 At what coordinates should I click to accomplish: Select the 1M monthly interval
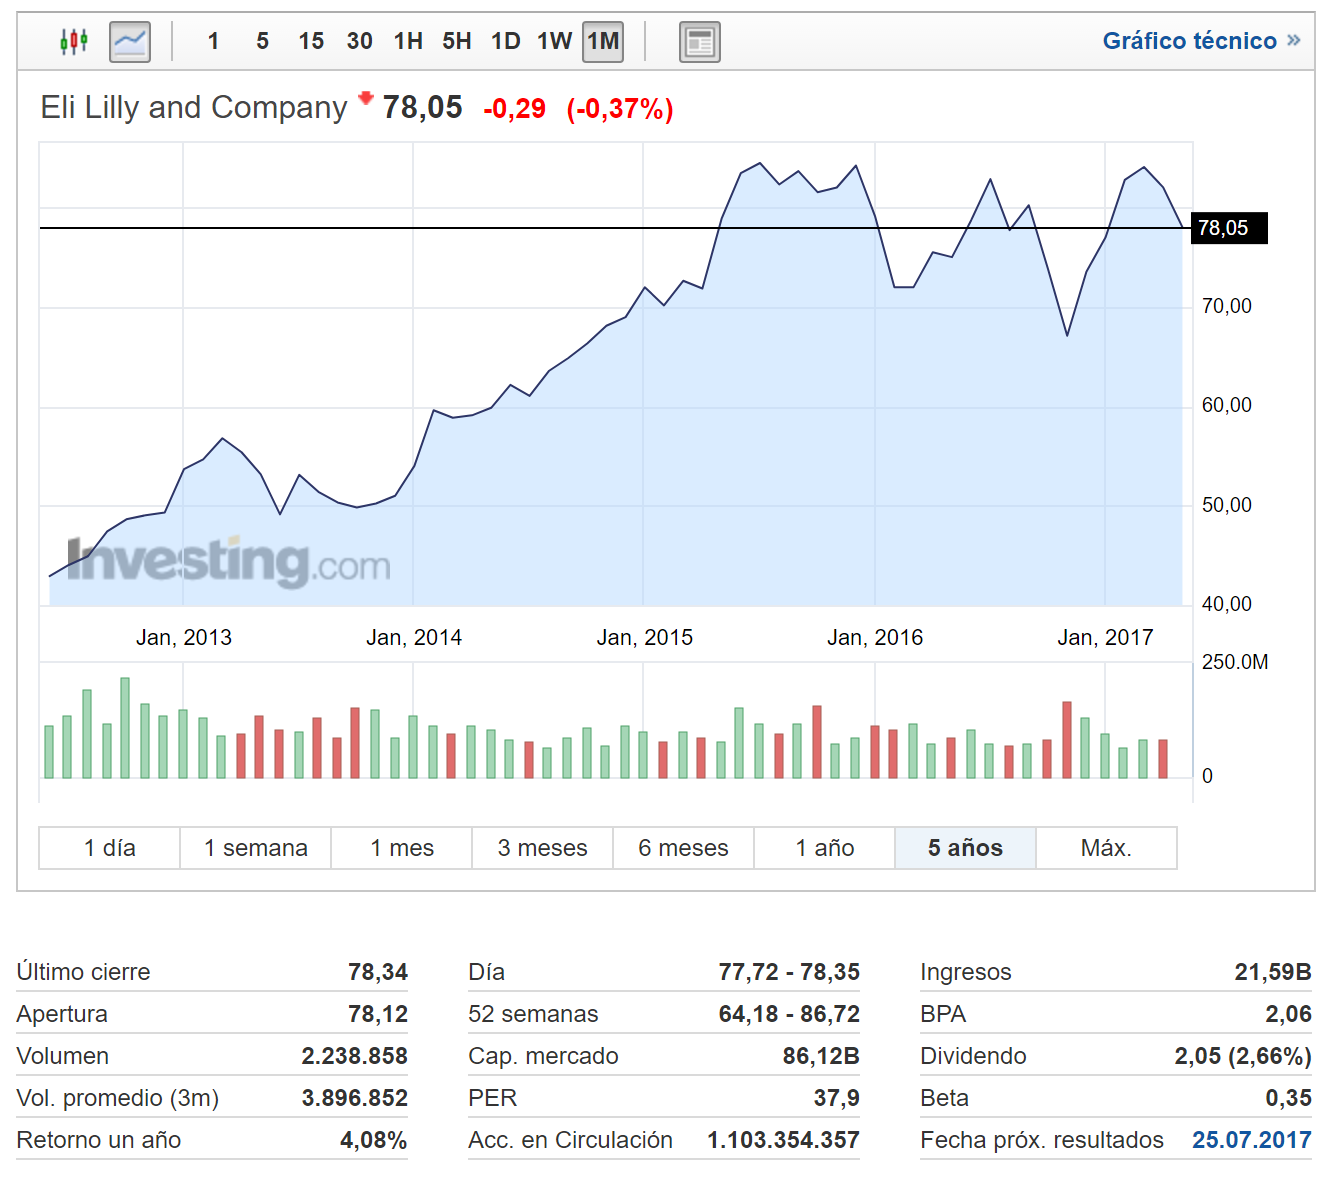point(603,41)
